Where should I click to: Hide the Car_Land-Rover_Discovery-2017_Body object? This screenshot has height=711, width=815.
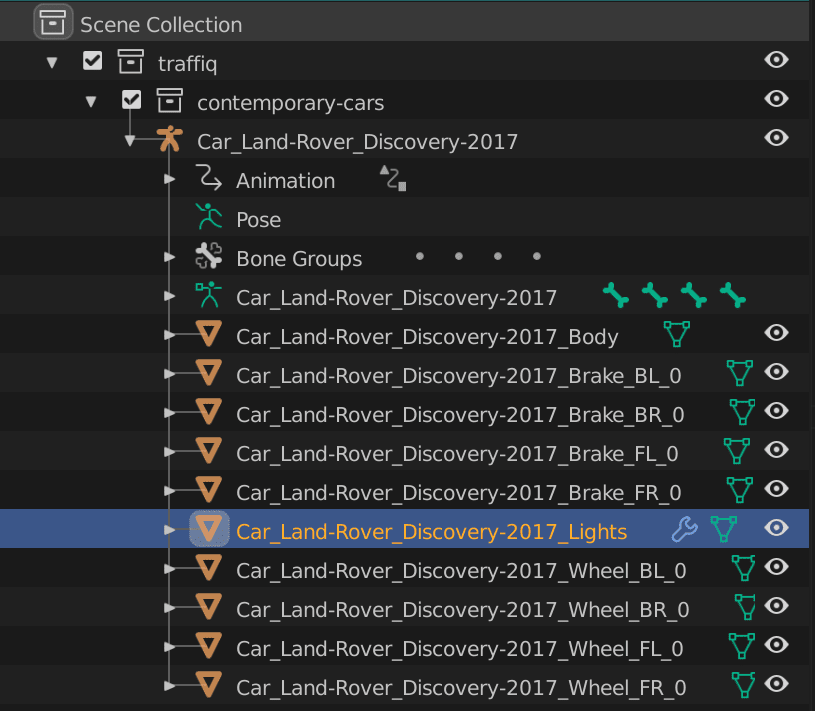click(x=776, y=333)
